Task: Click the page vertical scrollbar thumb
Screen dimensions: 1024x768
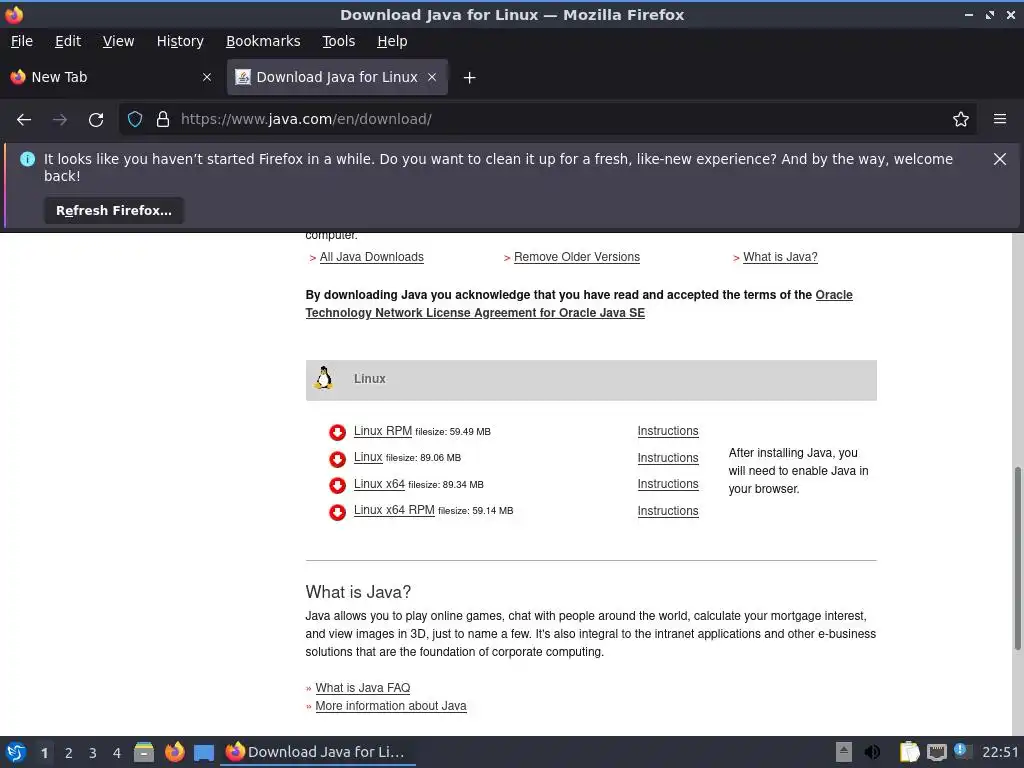Action: coord(1017,558)
